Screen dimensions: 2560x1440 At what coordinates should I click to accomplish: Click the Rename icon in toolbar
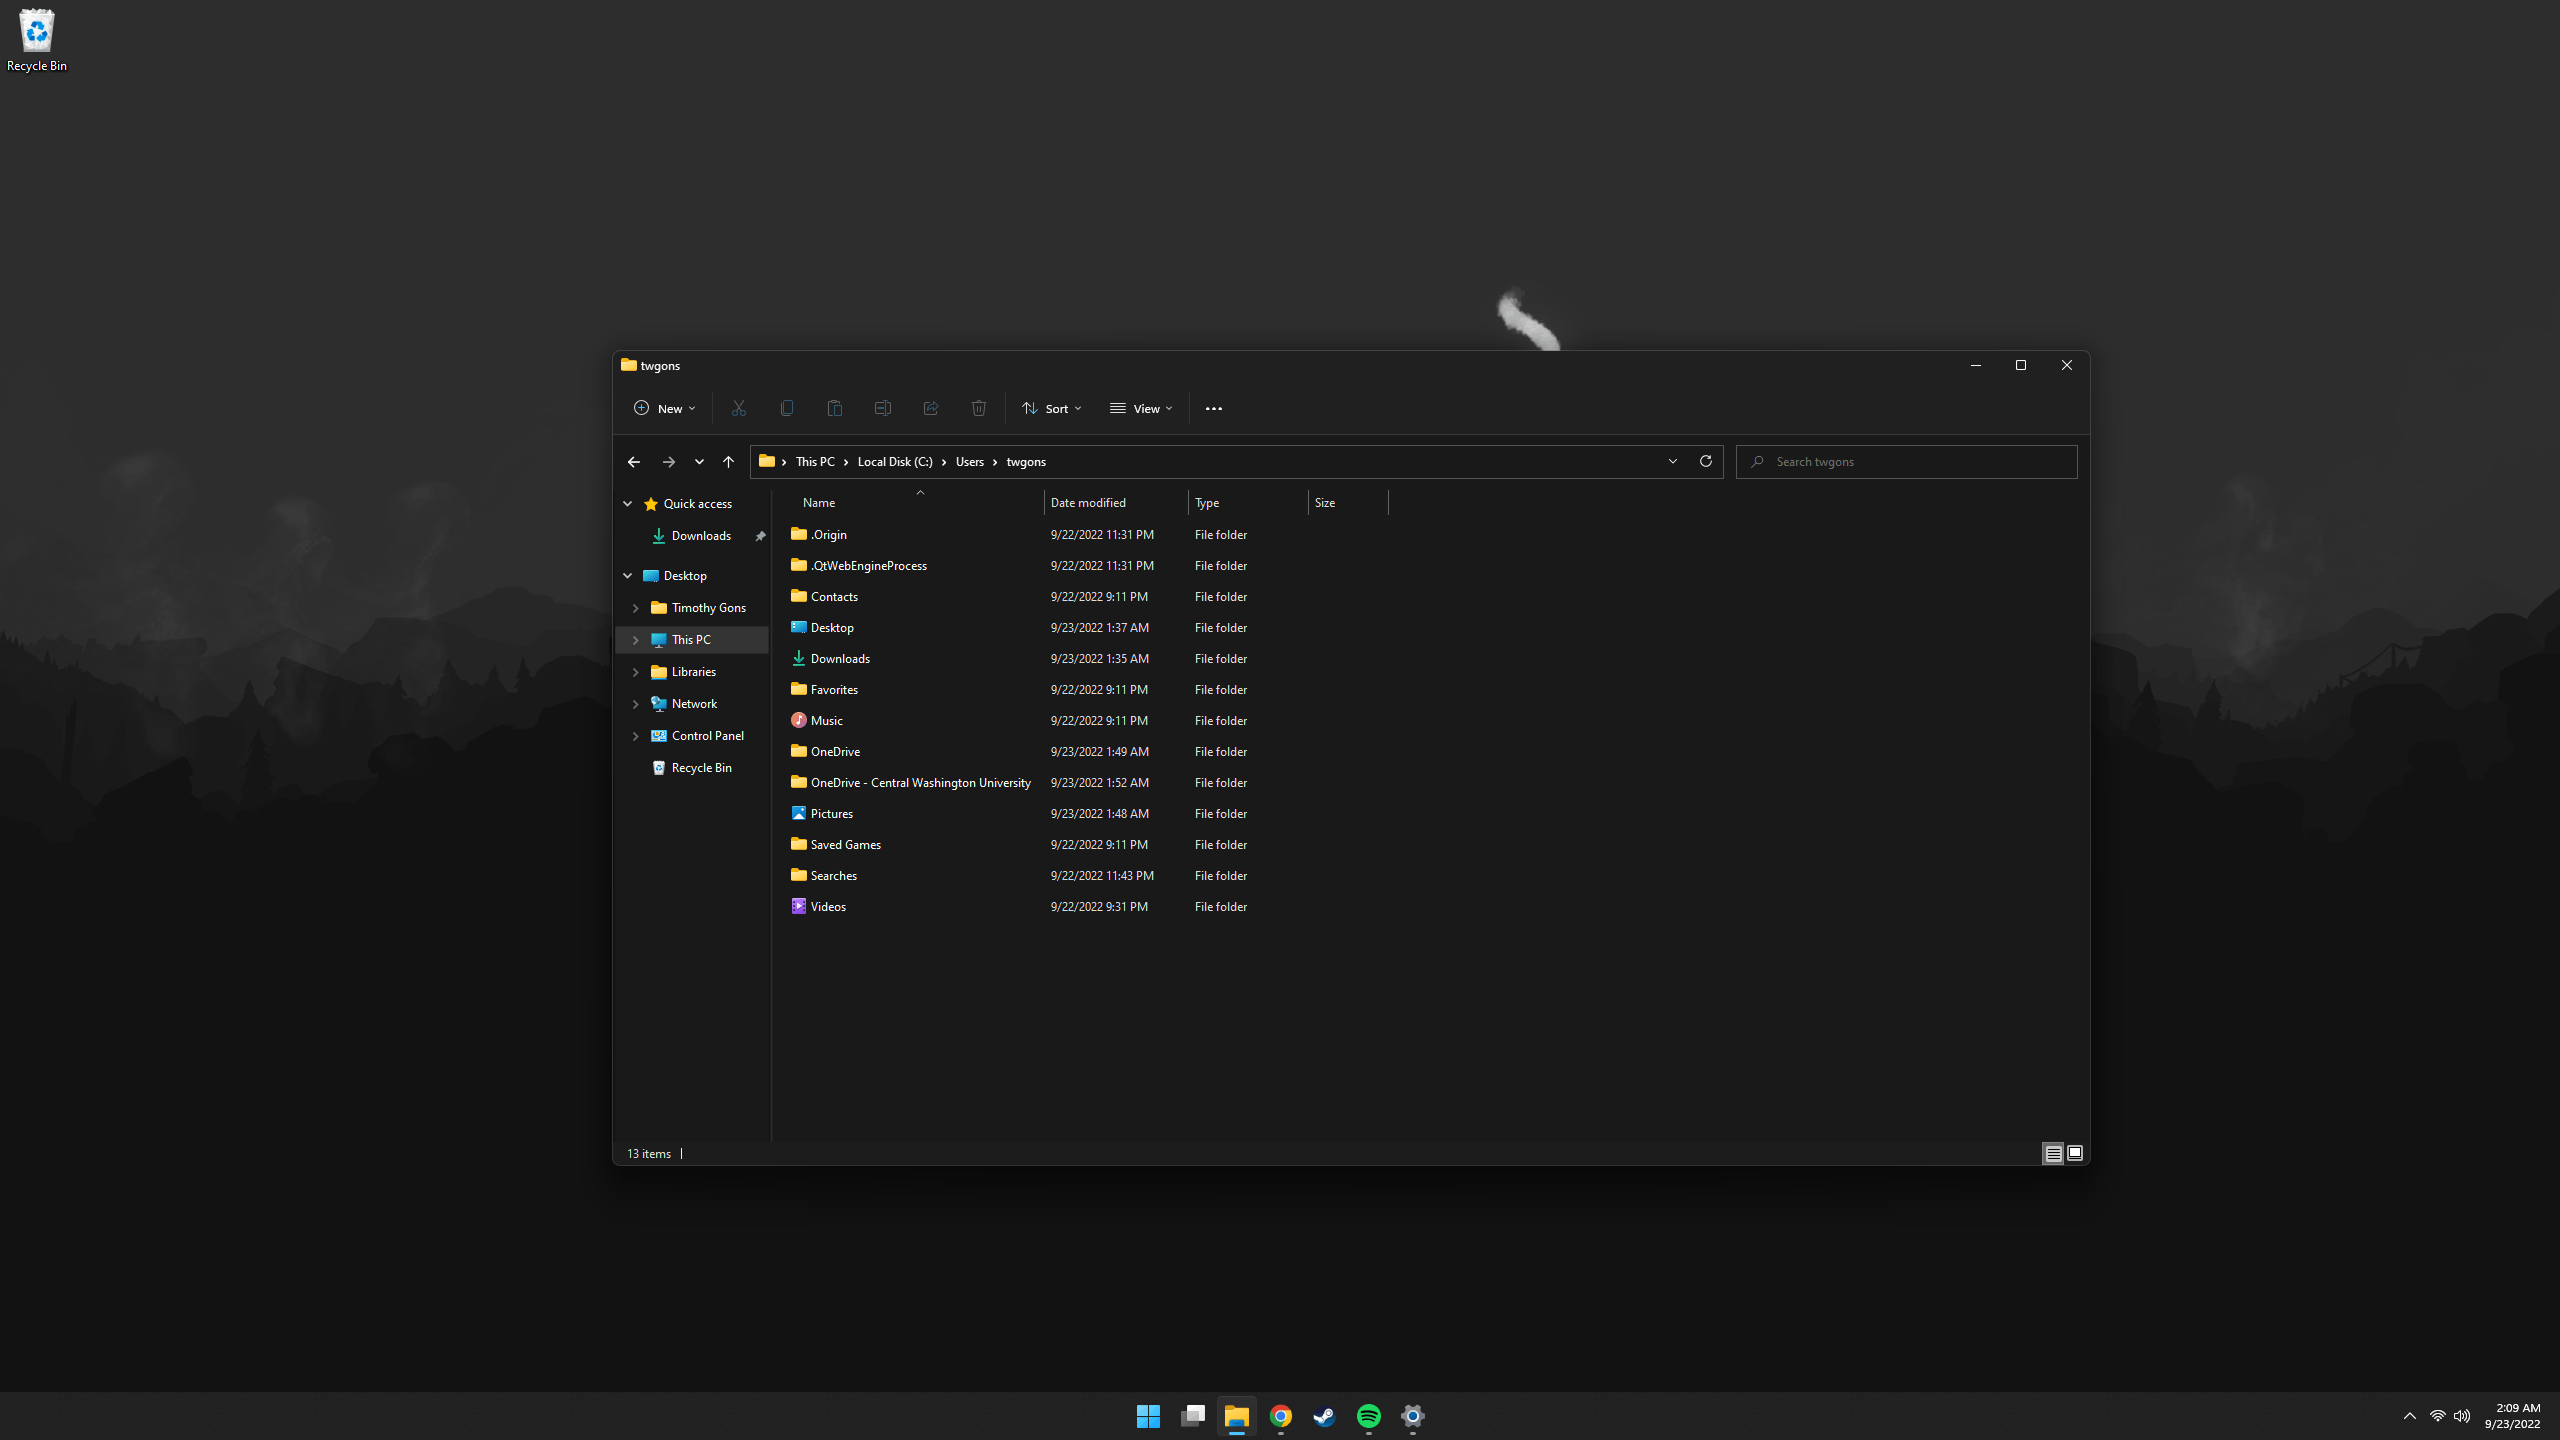coord(883,408)
